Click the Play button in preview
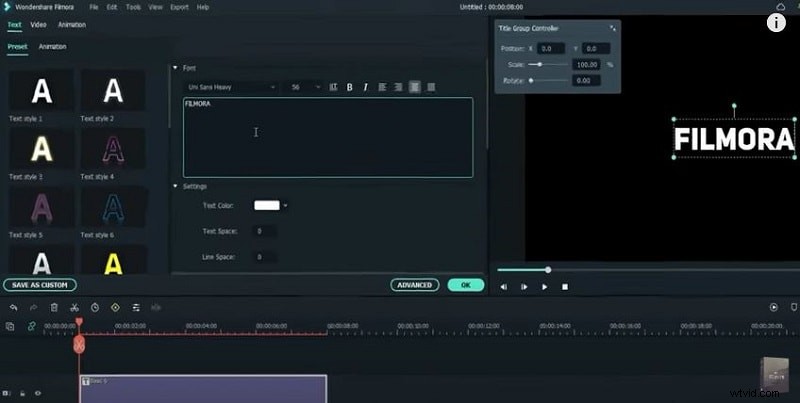This screenshot has height=403, width=800. point(544,287)
